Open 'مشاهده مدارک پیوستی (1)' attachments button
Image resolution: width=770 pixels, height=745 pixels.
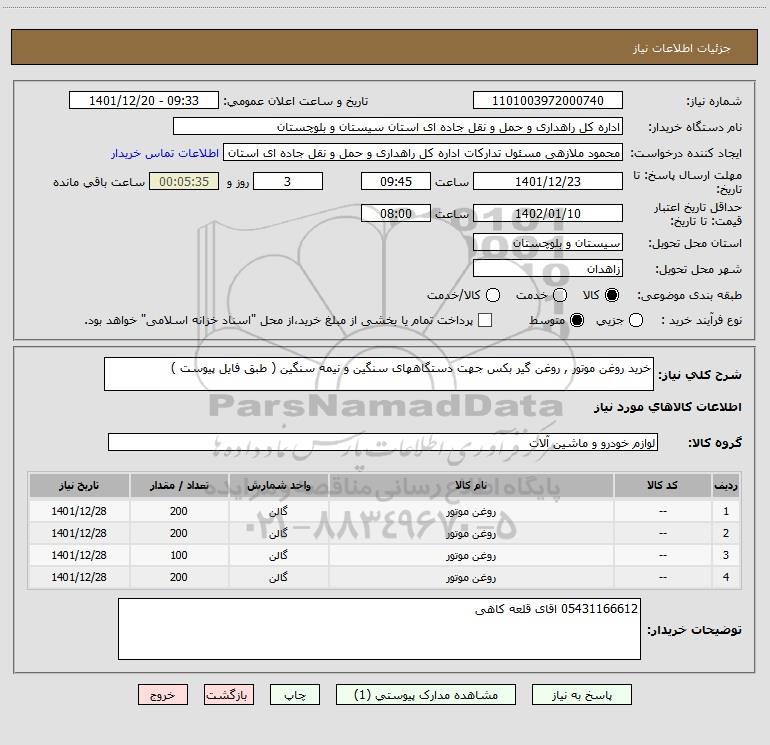click(x=426, y=694)
